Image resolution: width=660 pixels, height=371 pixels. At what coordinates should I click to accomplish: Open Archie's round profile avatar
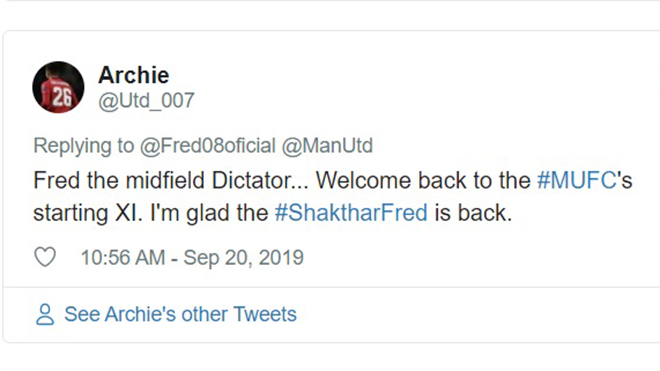tap(59, 87)
